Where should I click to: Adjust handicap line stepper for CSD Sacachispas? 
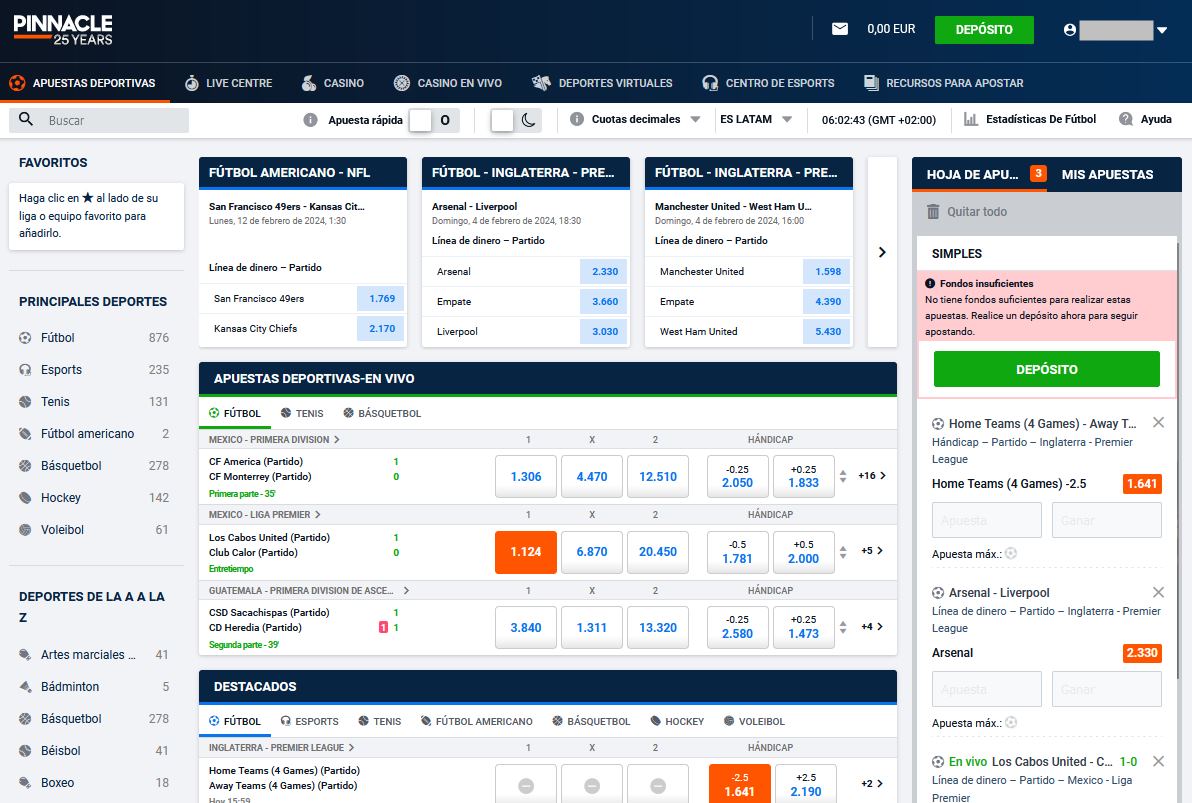pyautogui.click(x=842, y=627)
